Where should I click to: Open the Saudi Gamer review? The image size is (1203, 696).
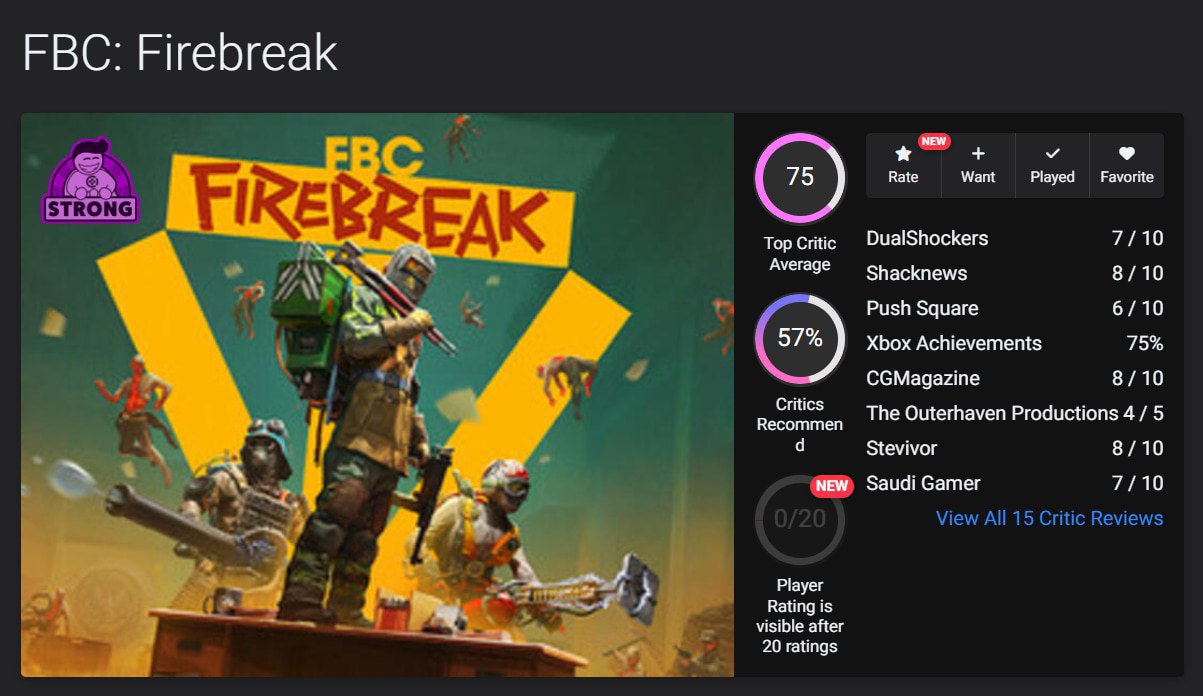923,483
